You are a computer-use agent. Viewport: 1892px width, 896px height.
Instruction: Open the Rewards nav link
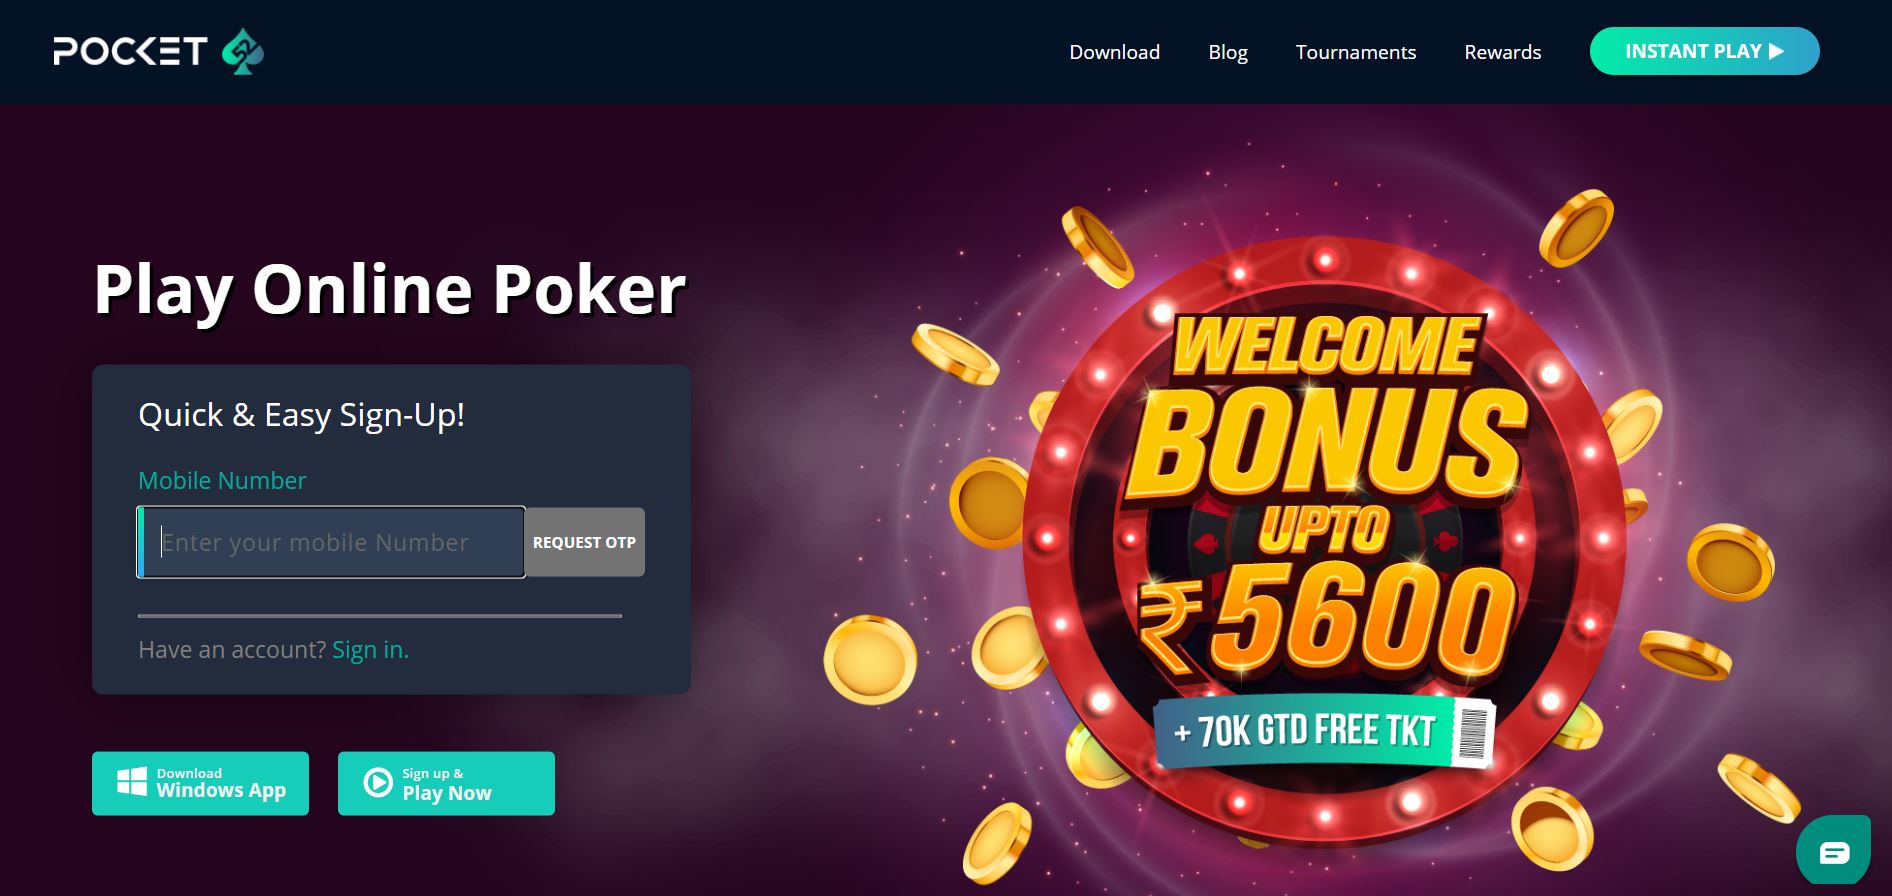pos(1502,52)
